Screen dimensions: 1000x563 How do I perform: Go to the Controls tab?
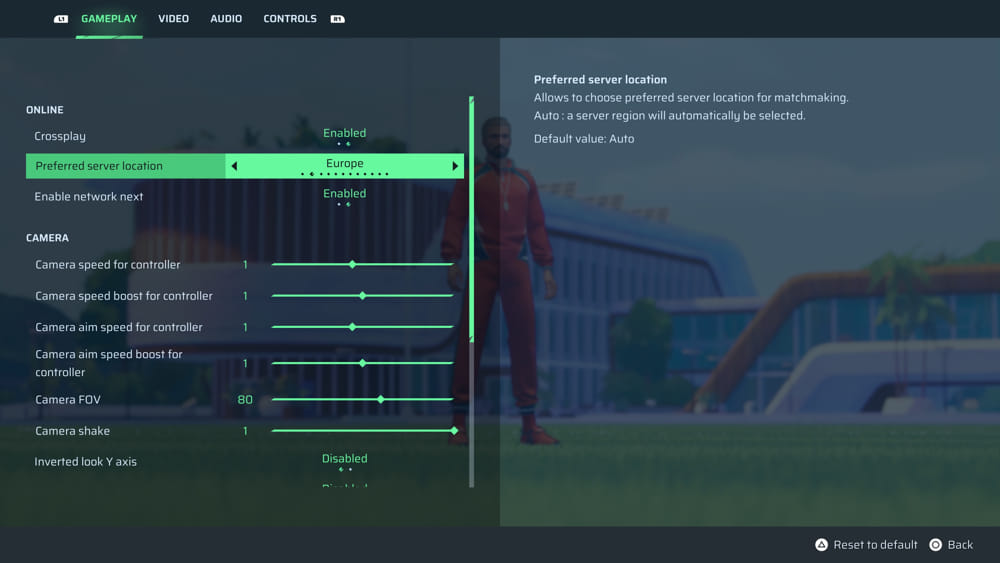(x=290, y=19)
